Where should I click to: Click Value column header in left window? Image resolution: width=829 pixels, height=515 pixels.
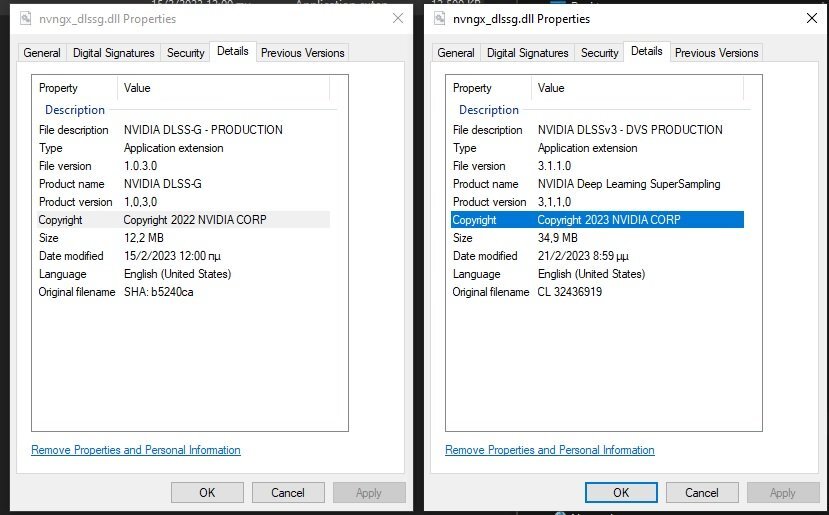224,88
